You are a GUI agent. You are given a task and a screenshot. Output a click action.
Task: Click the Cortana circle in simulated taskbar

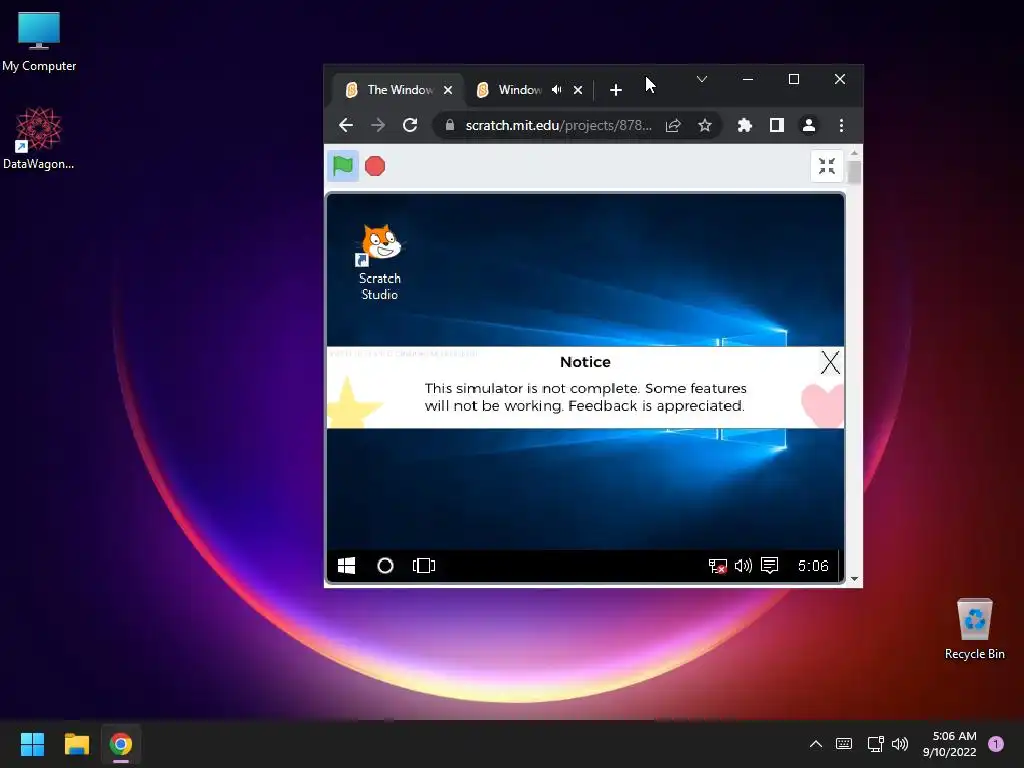click(385, 566)
